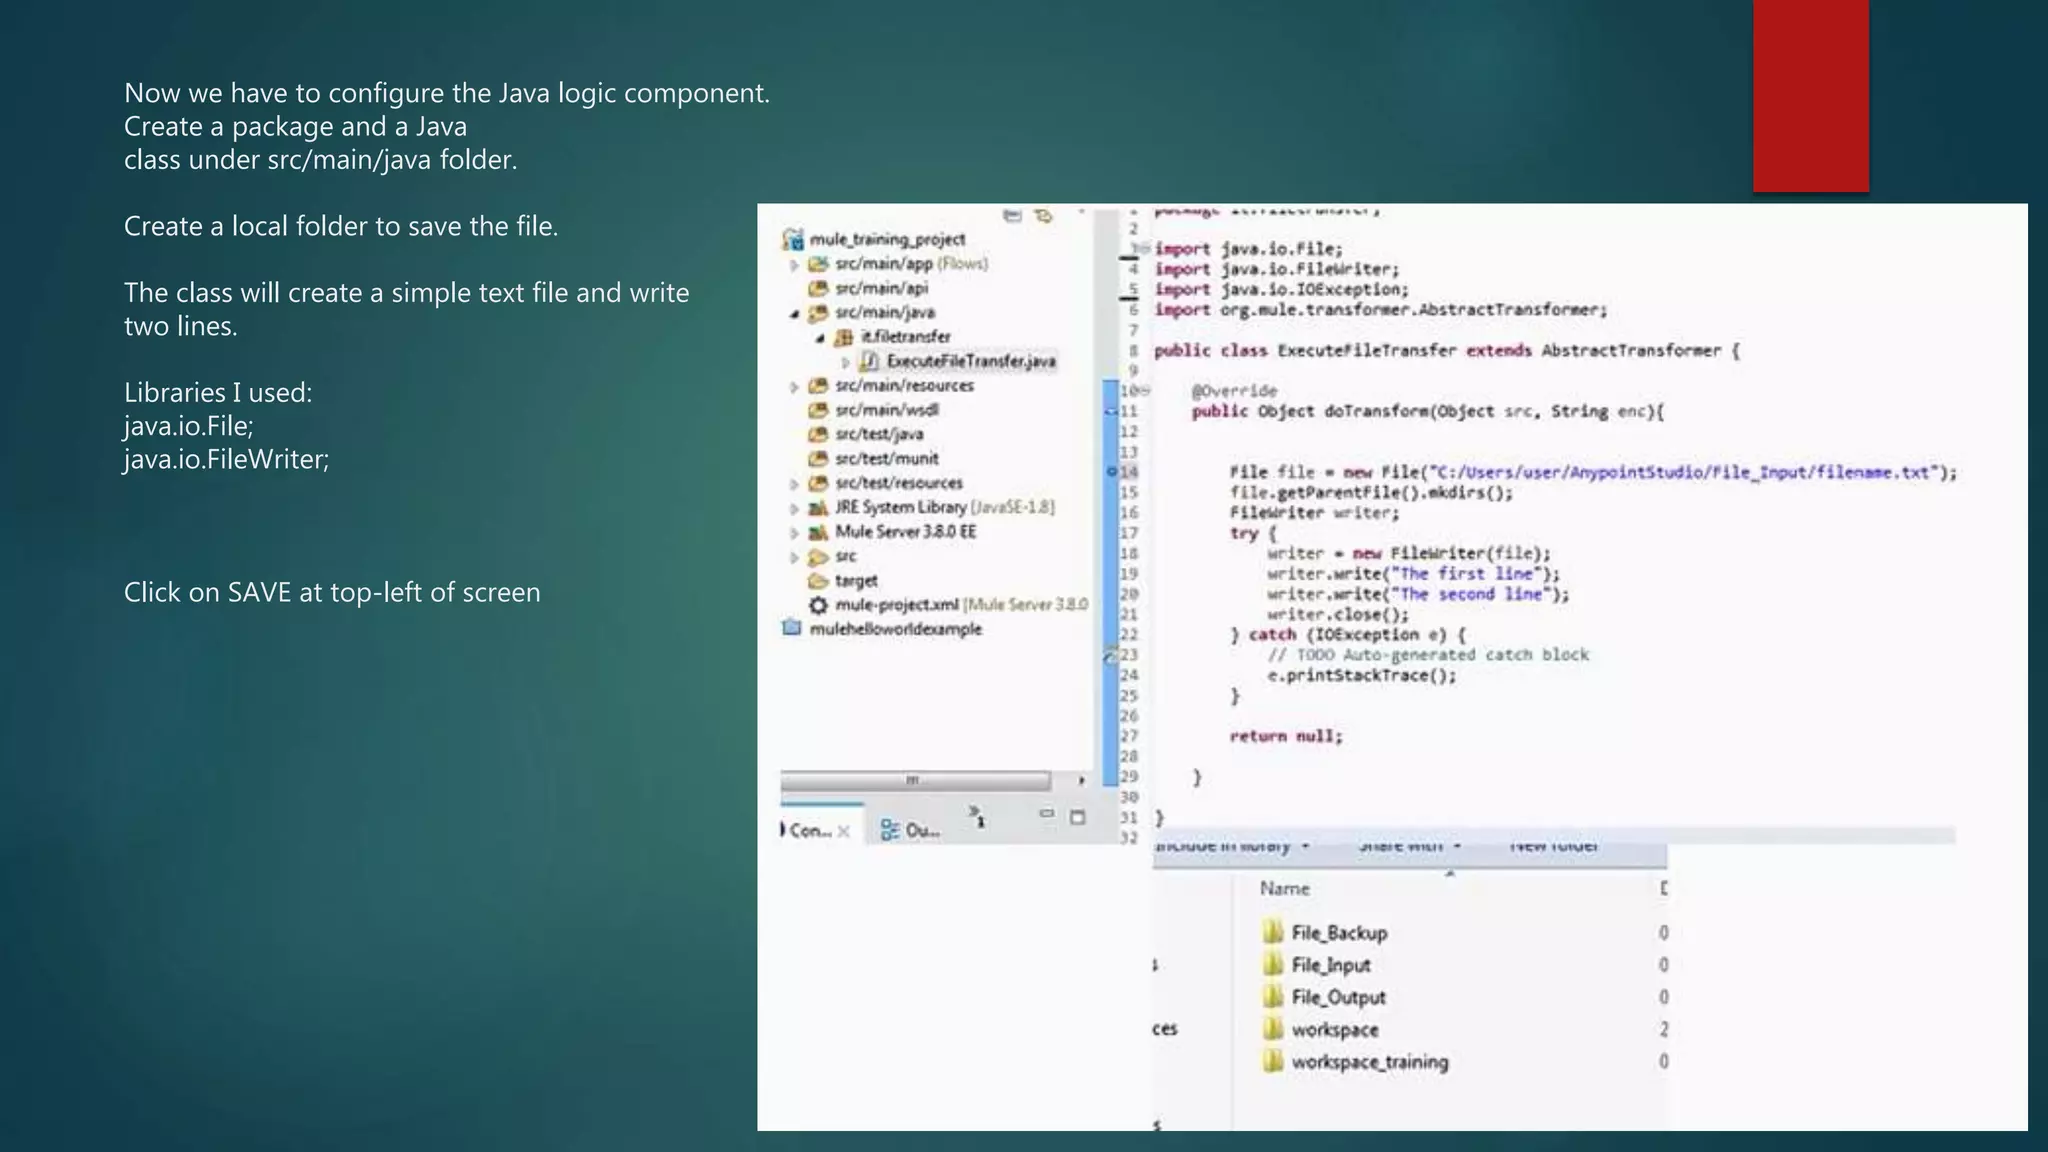2048x1152 pixels.
Task: Select the src/main/wsdl label
Action: pos(886,410)
